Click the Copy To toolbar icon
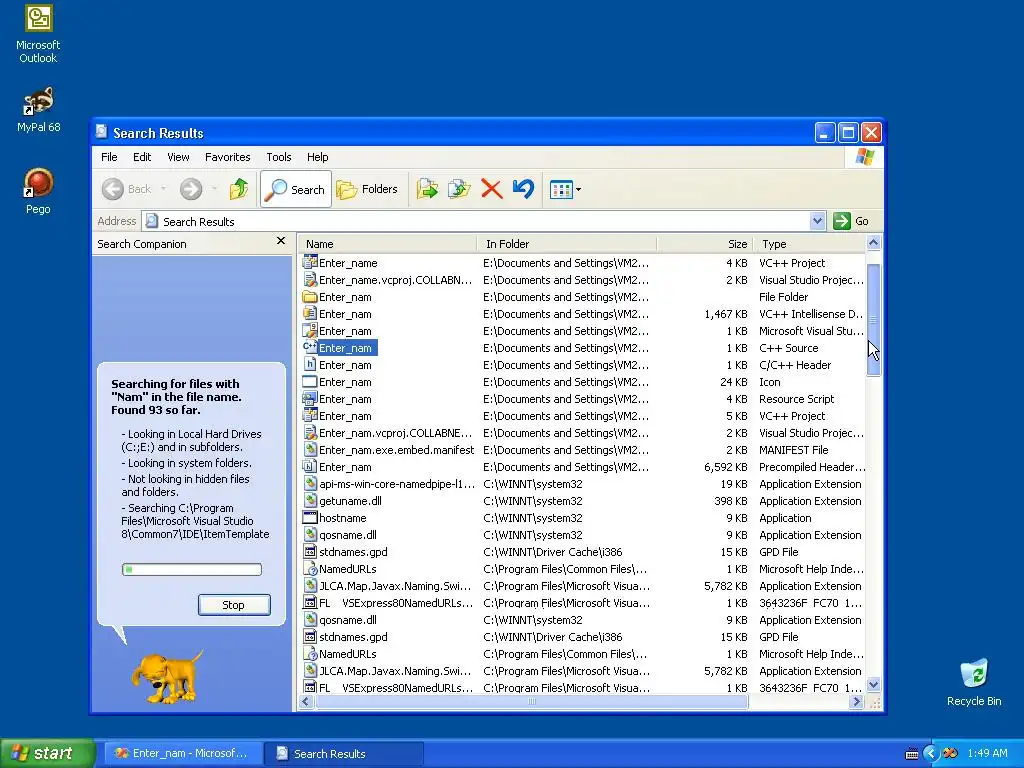1024x768 pixels. [459, 189]
